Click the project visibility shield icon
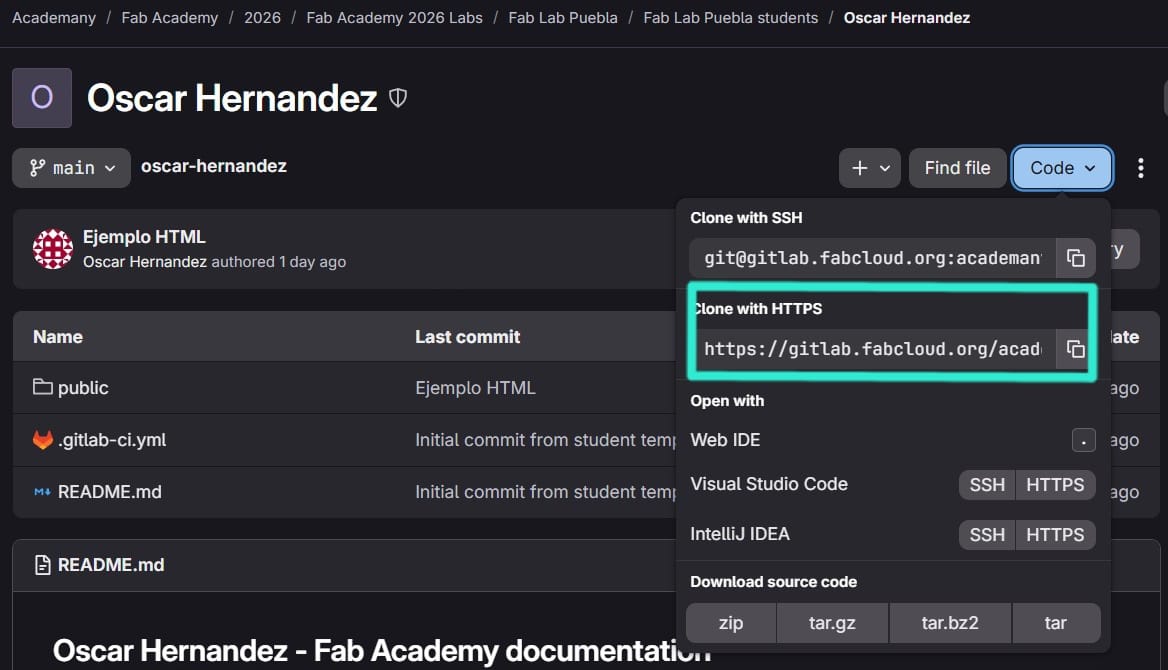1168x670 pixels. pos(398,98)
